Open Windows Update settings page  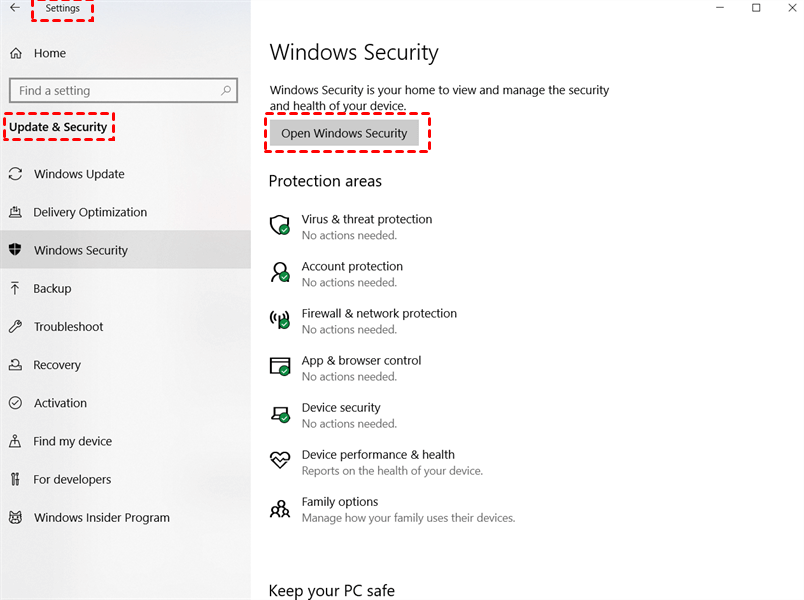[79, 174]
